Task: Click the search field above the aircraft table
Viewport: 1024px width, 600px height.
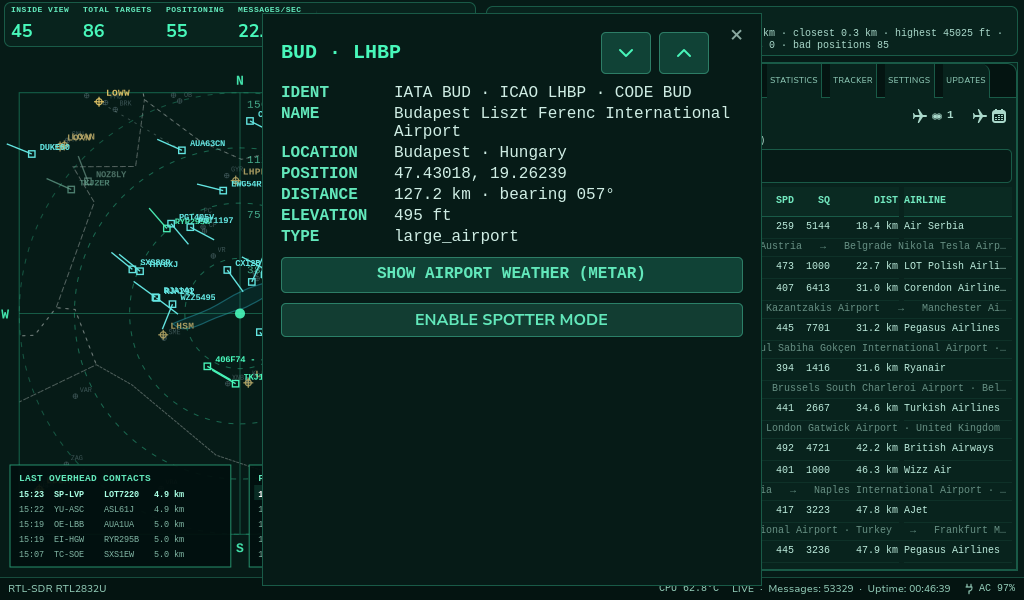Action: 886,165
